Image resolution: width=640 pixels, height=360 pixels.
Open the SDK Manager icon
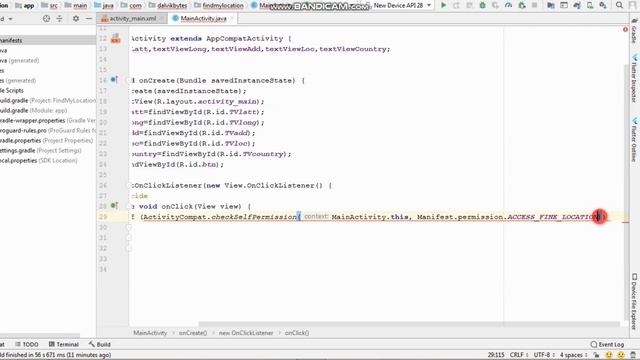(x=603, y=5)
